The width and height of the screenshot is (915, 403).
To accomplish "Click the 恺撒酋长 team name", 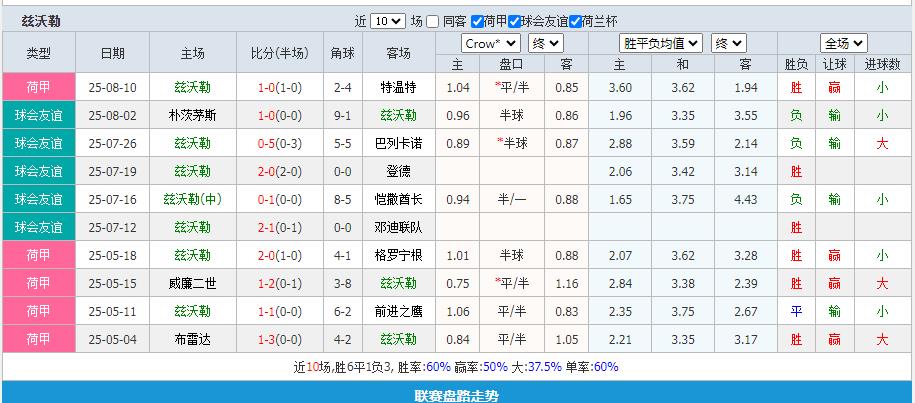I will click(398, 199).
